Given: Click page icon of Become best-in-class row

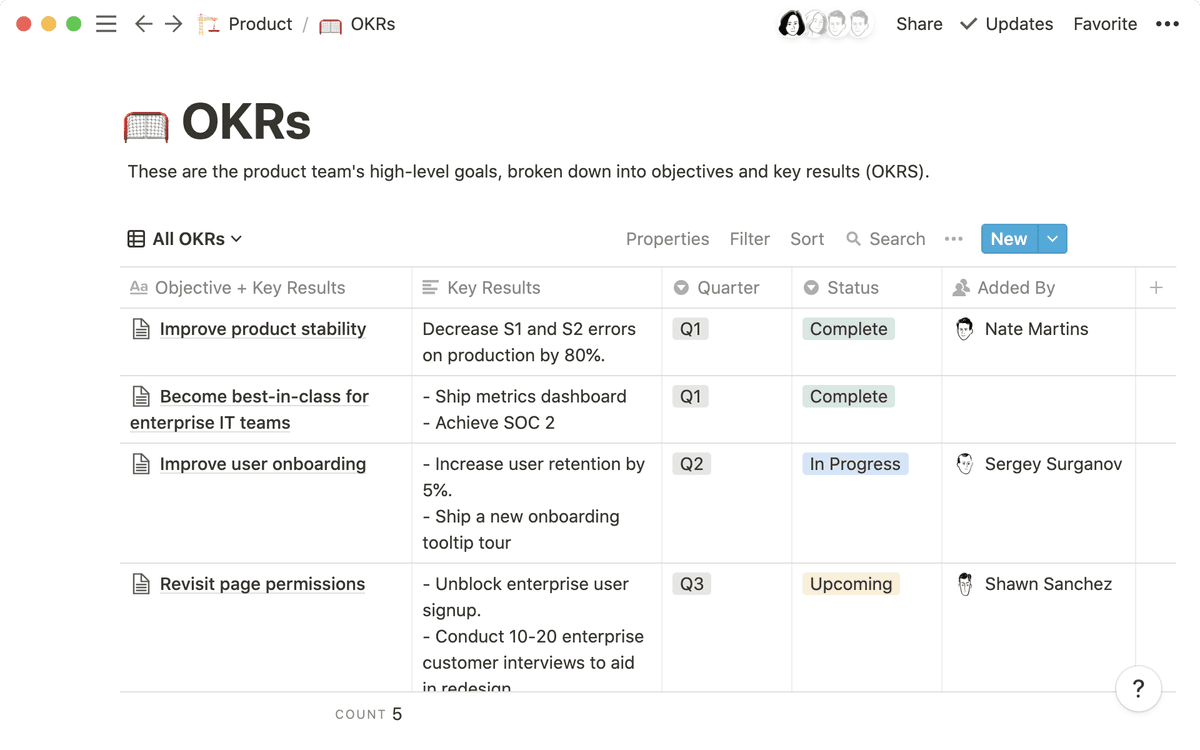Looking at the screenshot, I should coord(141,397).
